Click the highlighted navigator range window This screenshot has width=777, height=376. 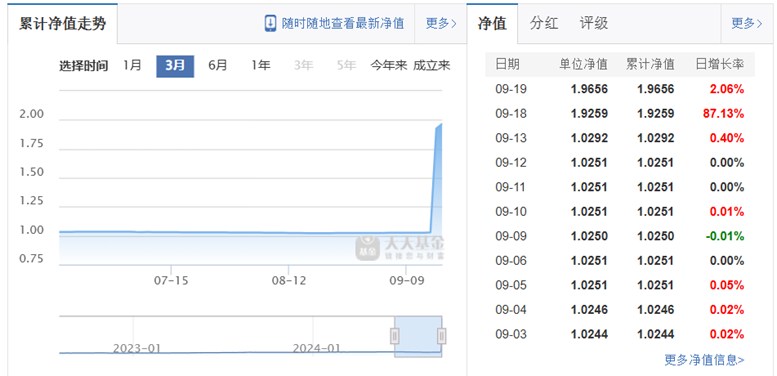418,336
